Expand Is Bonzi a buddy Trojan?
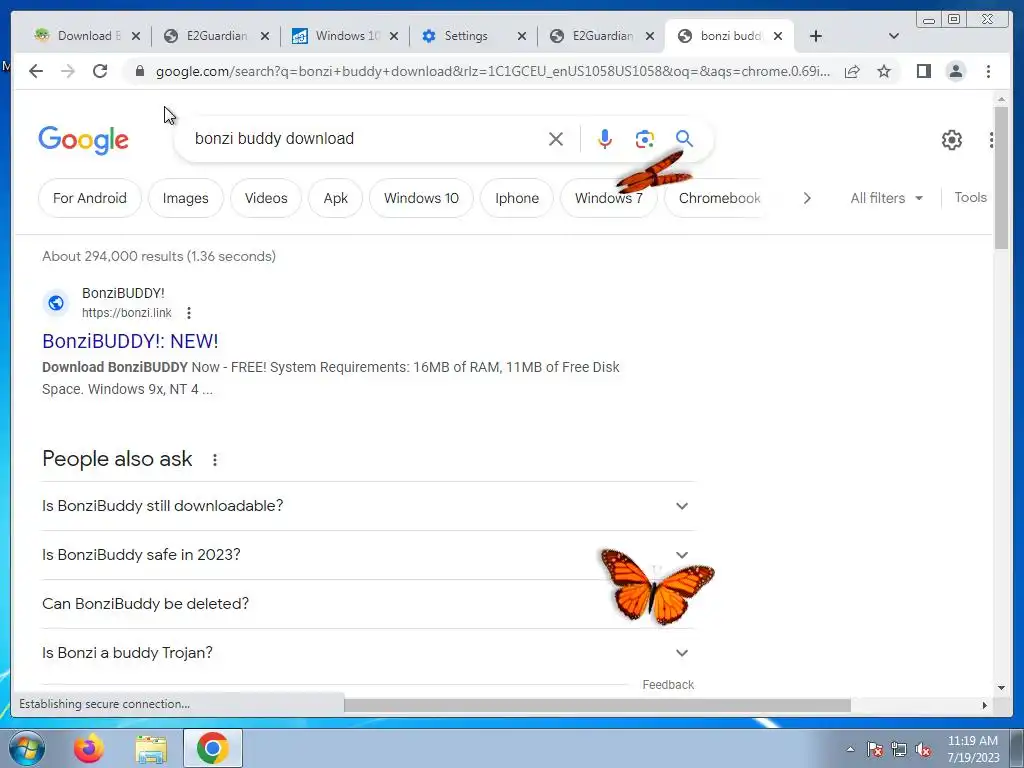The height and width of the screenshot is (768, 1024). click(368, 653)
